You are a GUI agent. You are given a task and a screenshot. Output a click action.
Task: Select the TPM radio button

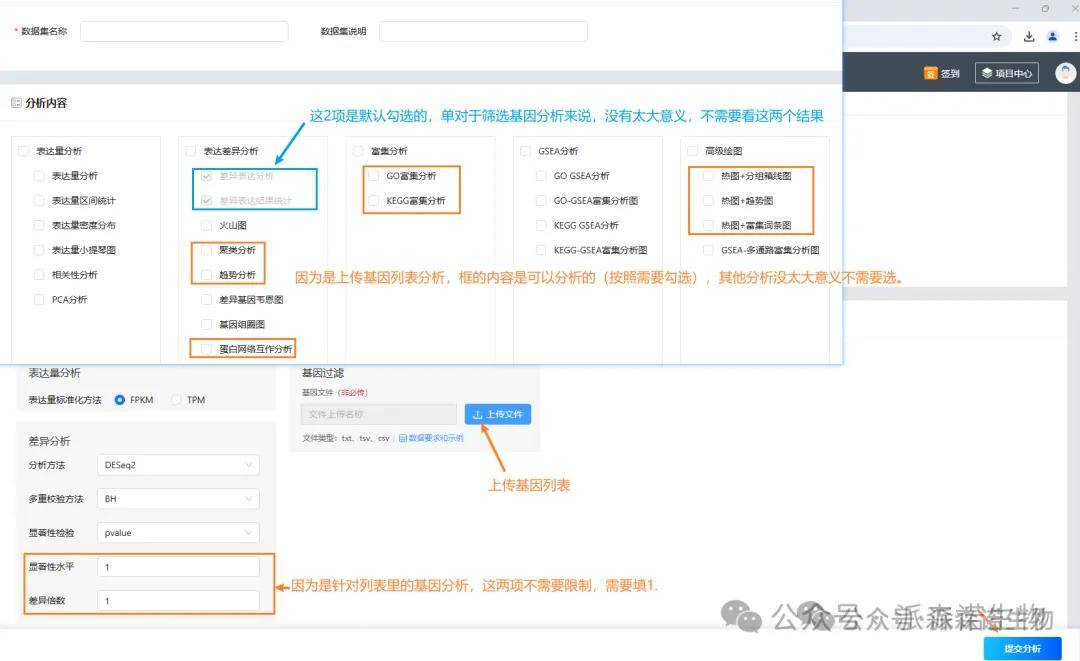[177, 400]
